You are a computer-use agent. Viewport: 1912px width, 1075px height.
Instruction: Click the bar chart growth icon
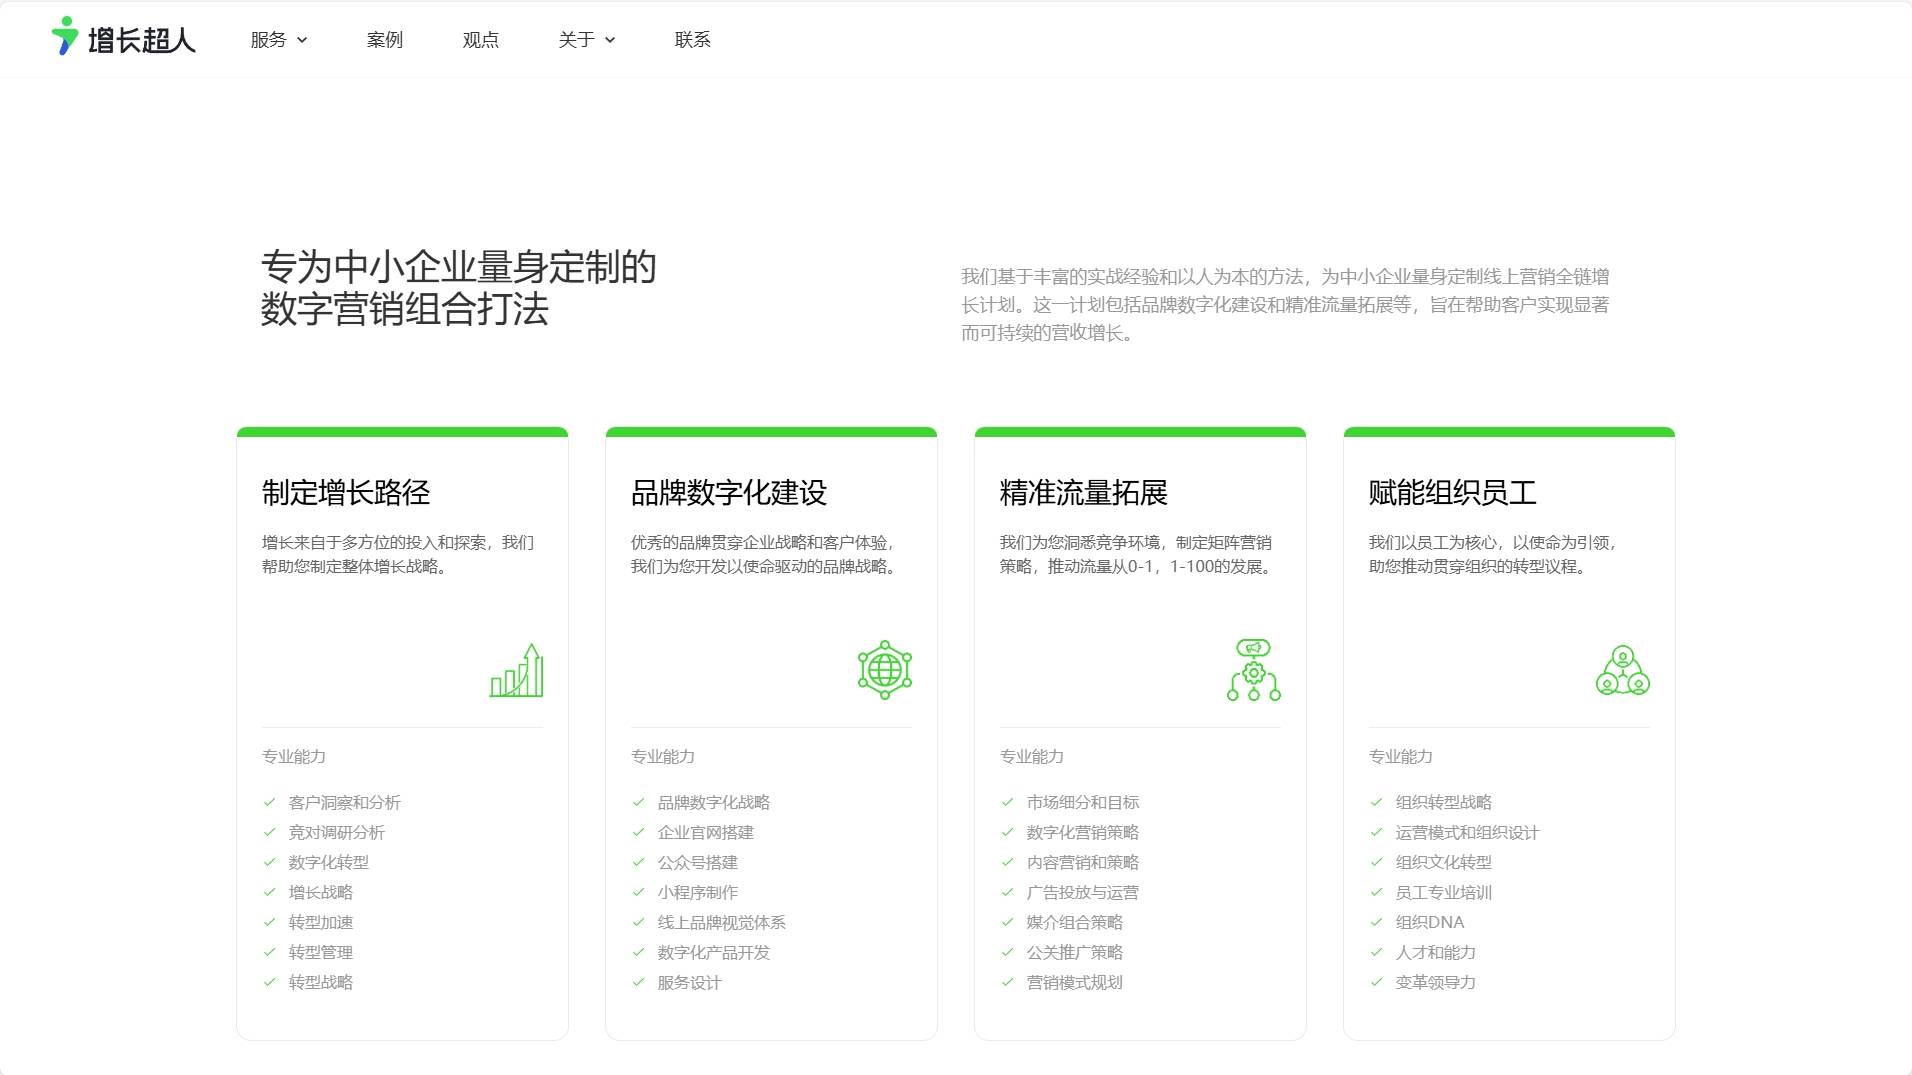[x=516, y=670]
